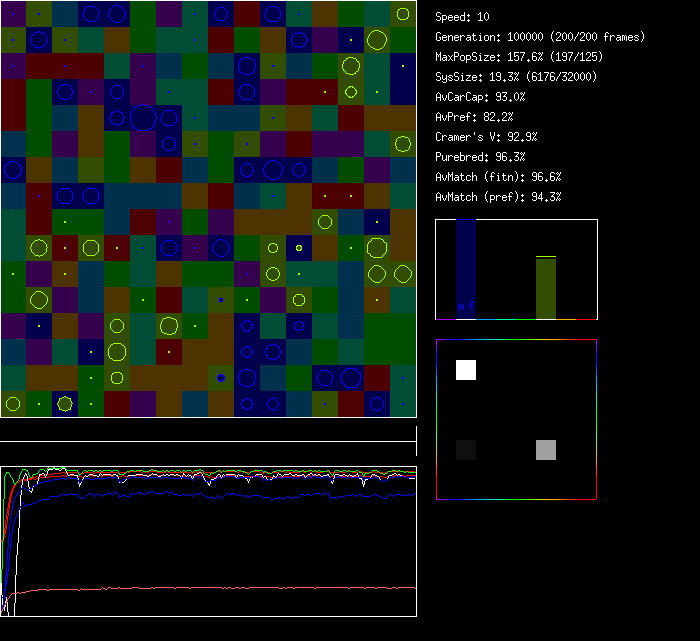Click the olive-green bar in the histogram
This screenshot has height=641, width=700.
tap(545, 288)
